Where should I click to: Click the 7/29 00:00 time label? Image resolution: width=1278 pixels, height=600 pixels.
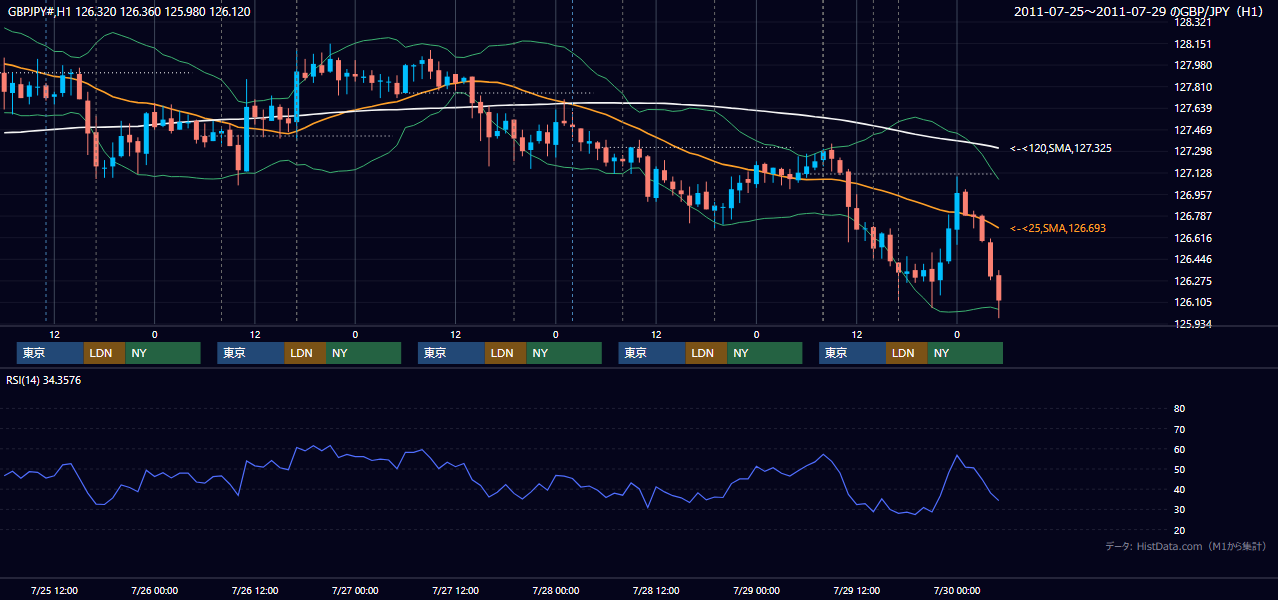coord(756,590)
